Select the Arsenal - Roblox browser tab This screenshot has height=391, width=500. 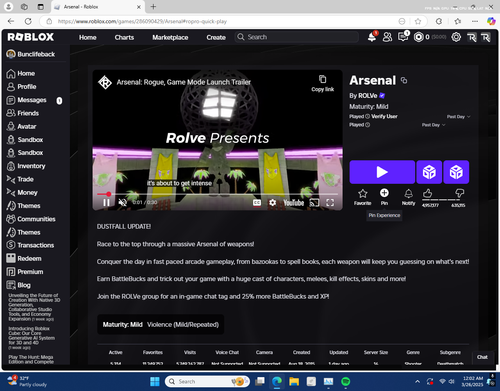98,7
